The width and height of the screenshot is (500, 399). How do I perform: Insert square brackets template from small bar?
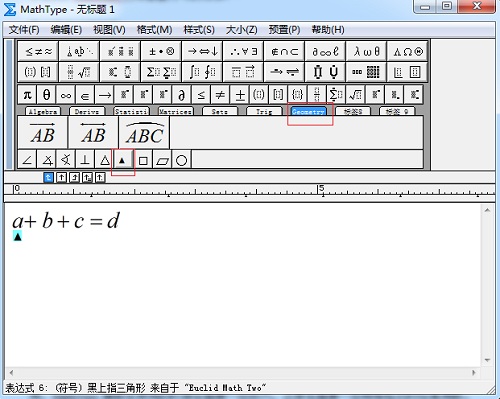click(278, 95)
